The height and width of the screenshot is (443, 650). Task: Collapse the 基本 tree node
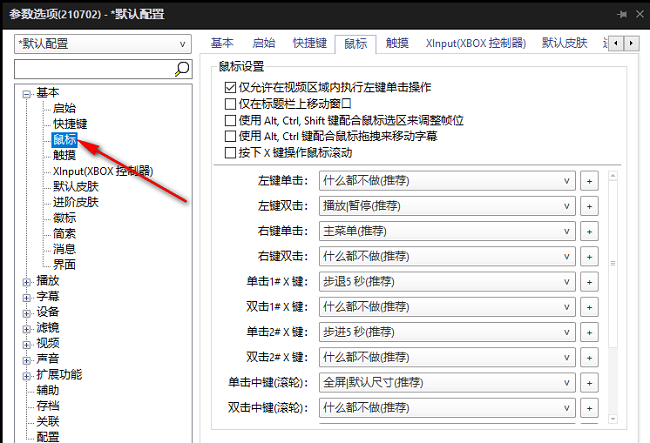27,94
